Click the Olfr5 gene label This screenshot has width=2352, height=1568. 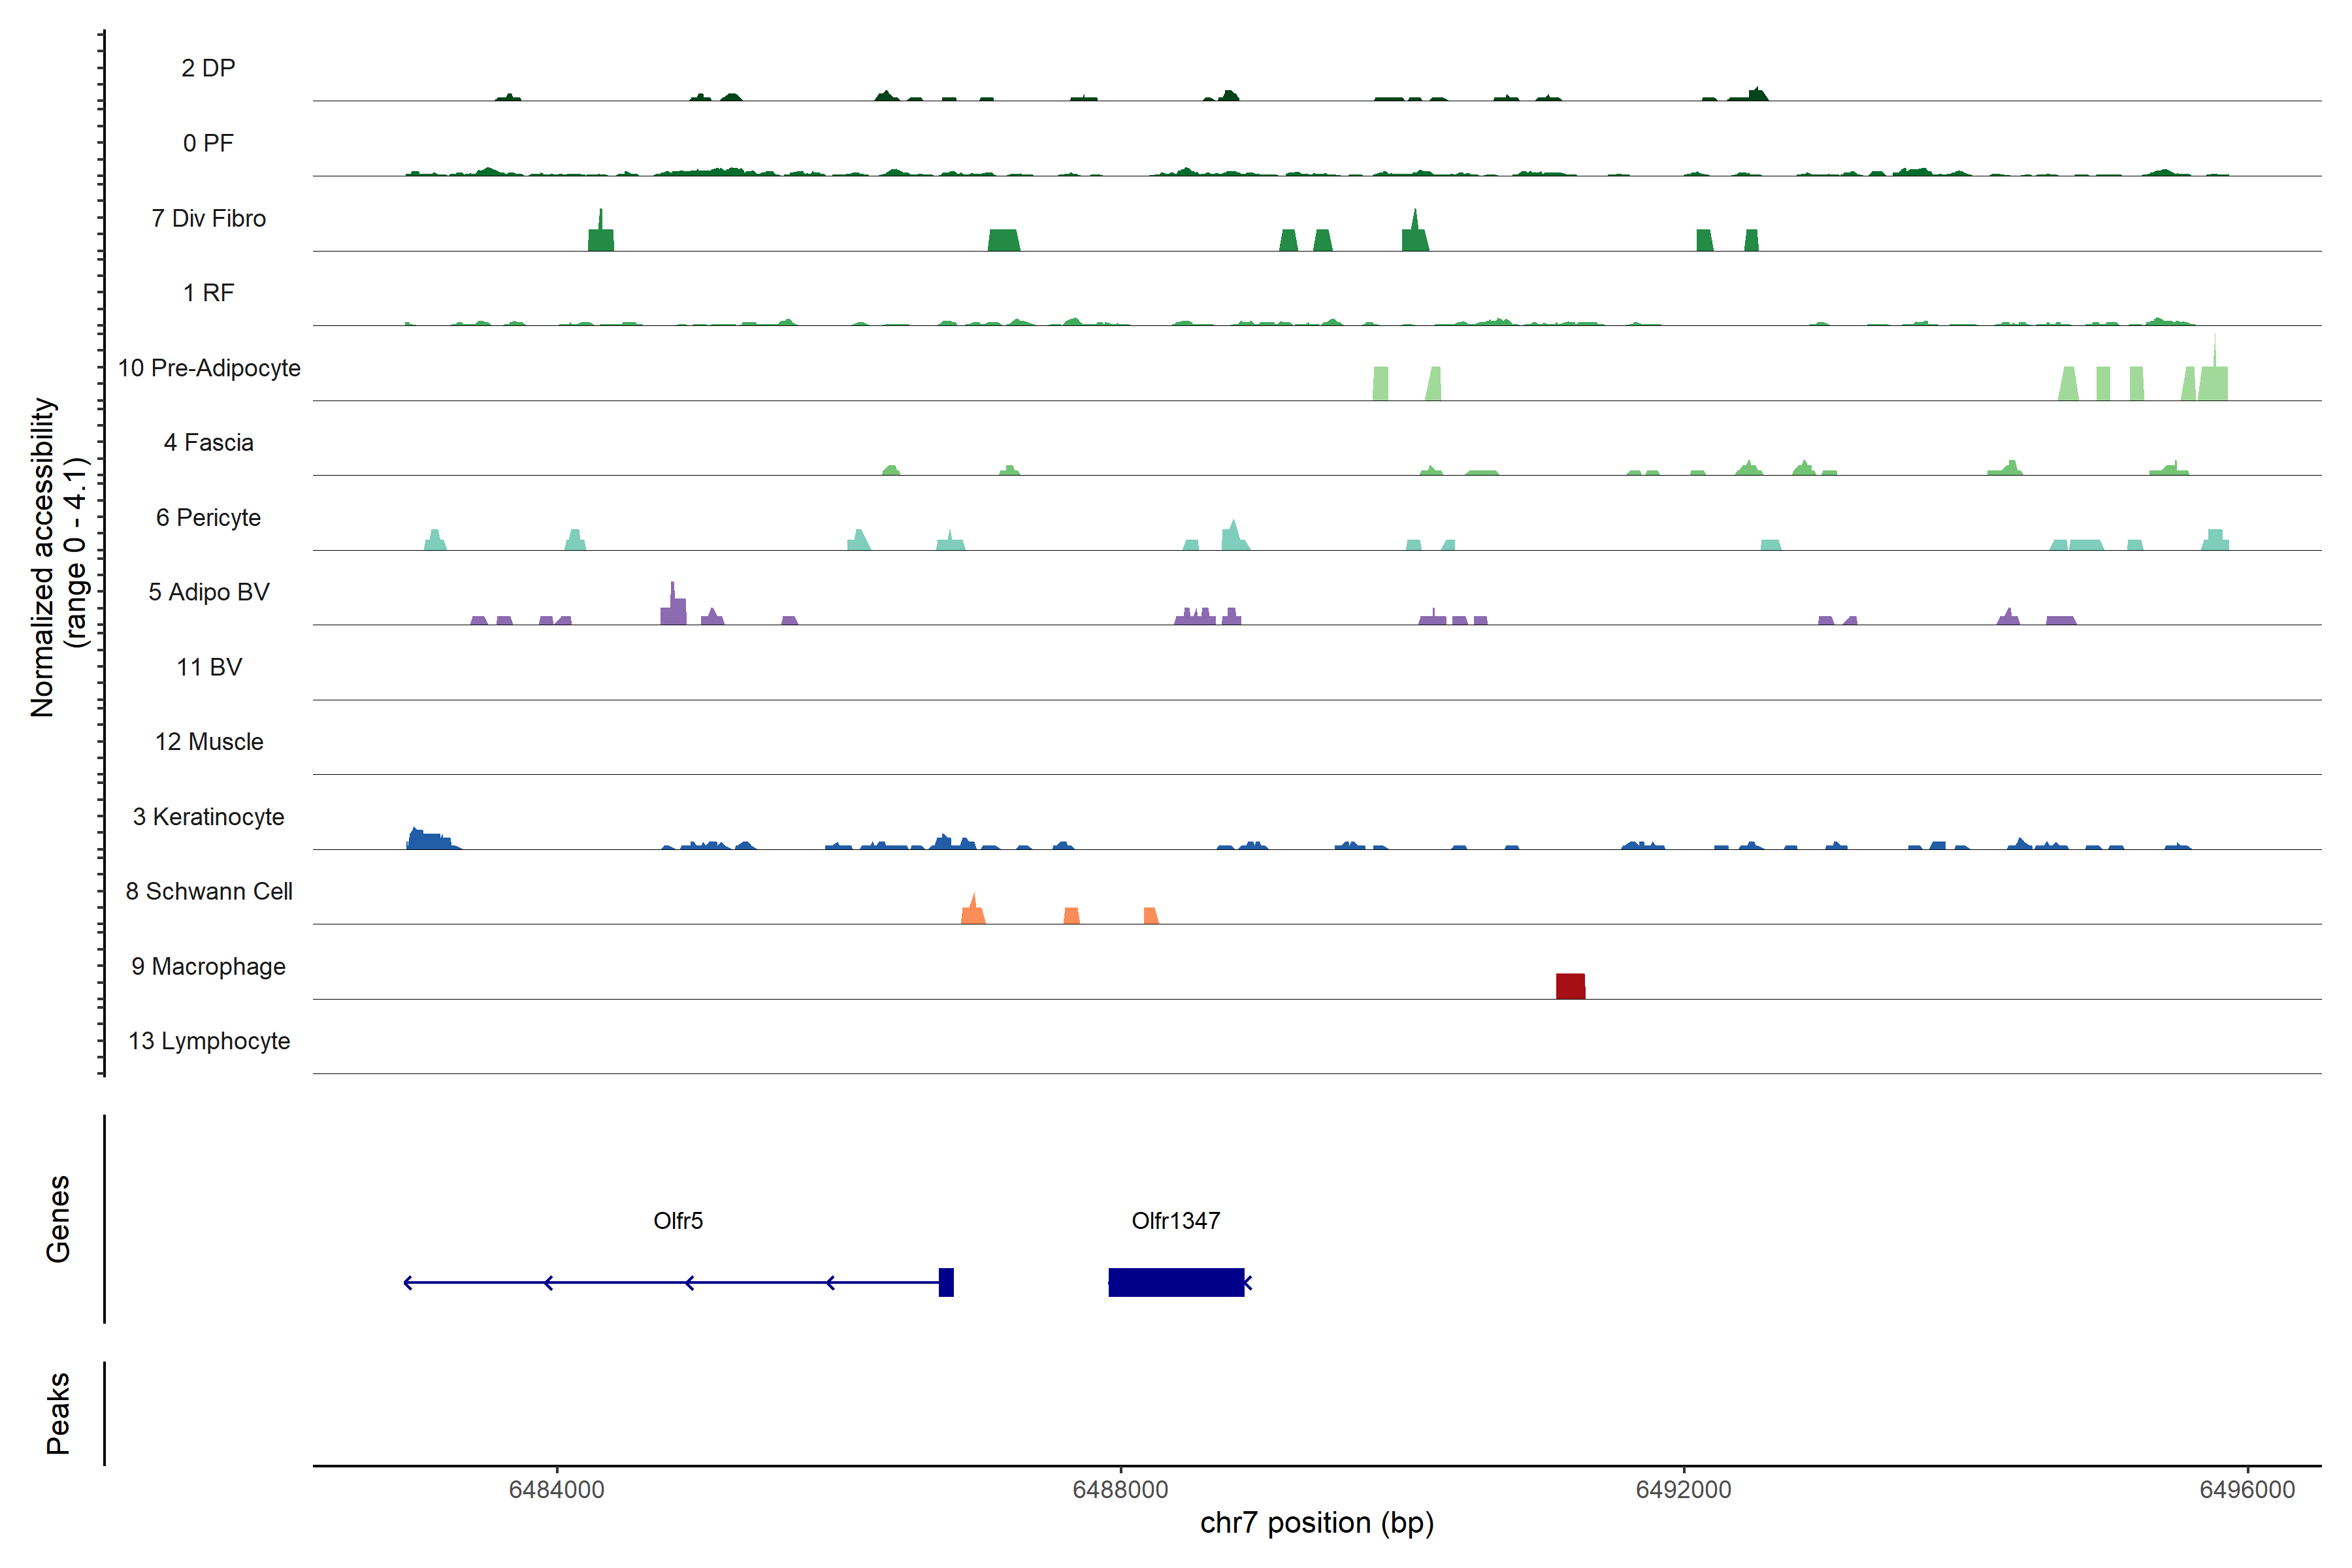coord(677,1220)
